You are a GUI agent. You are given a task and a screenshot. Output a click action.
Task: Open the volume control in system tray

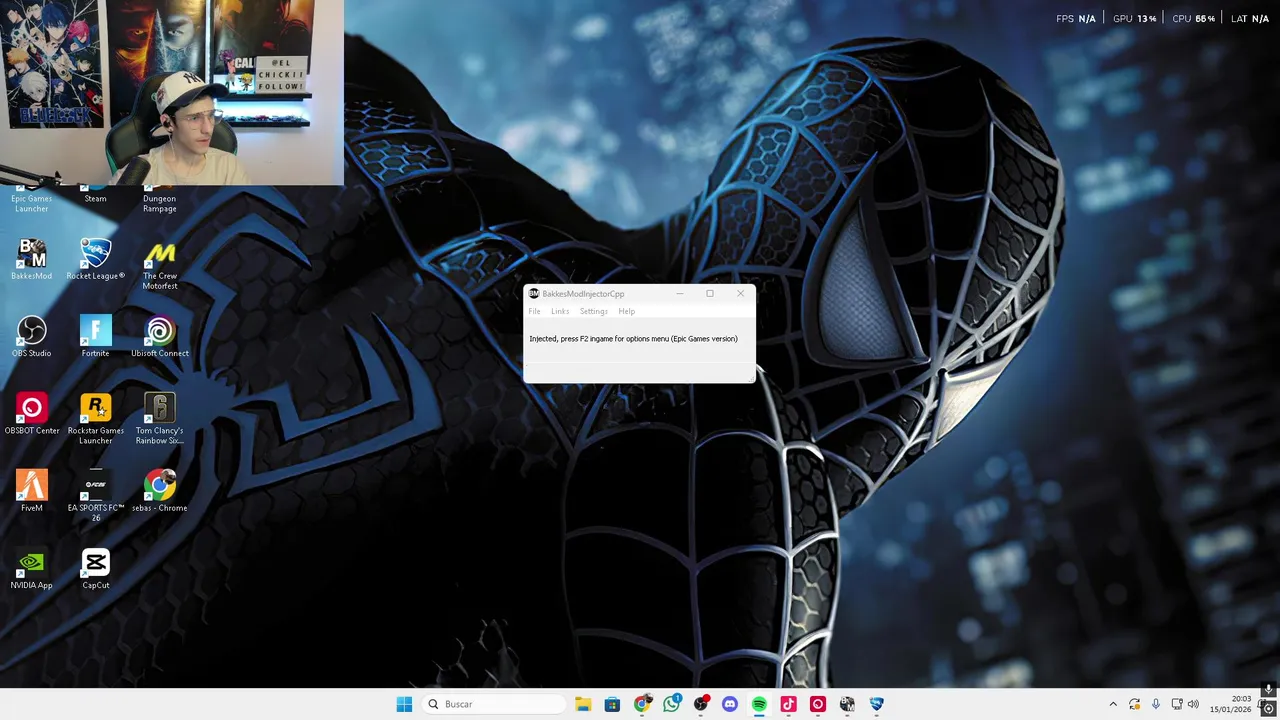click(x=1193, y=705)
